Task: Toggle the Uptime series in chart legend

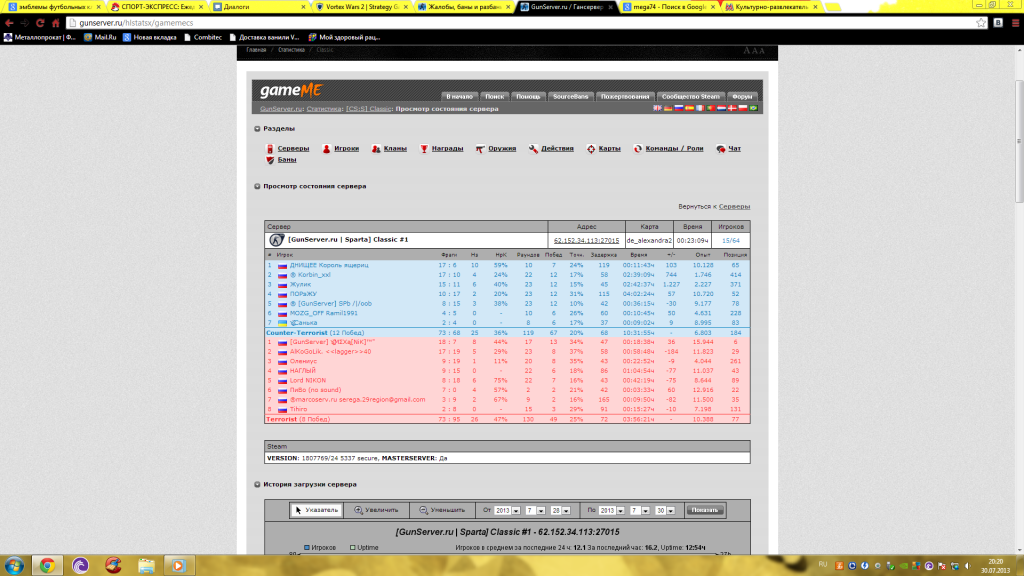Action: [352, 548]
